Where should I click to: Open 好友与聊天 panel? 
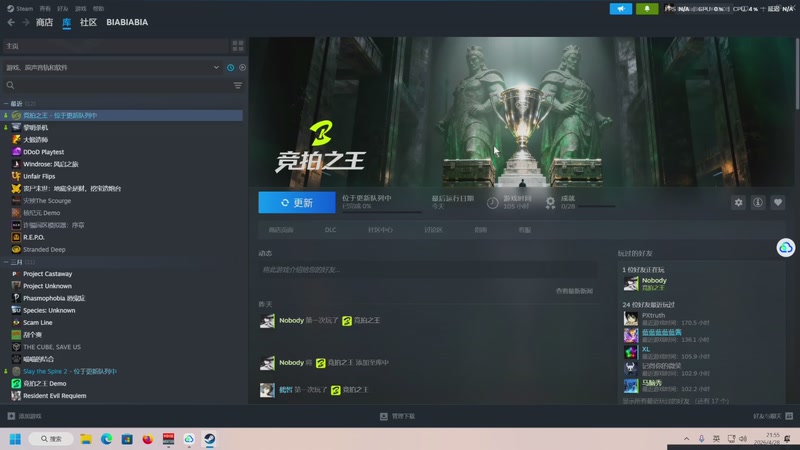click(x=772, y=416)
